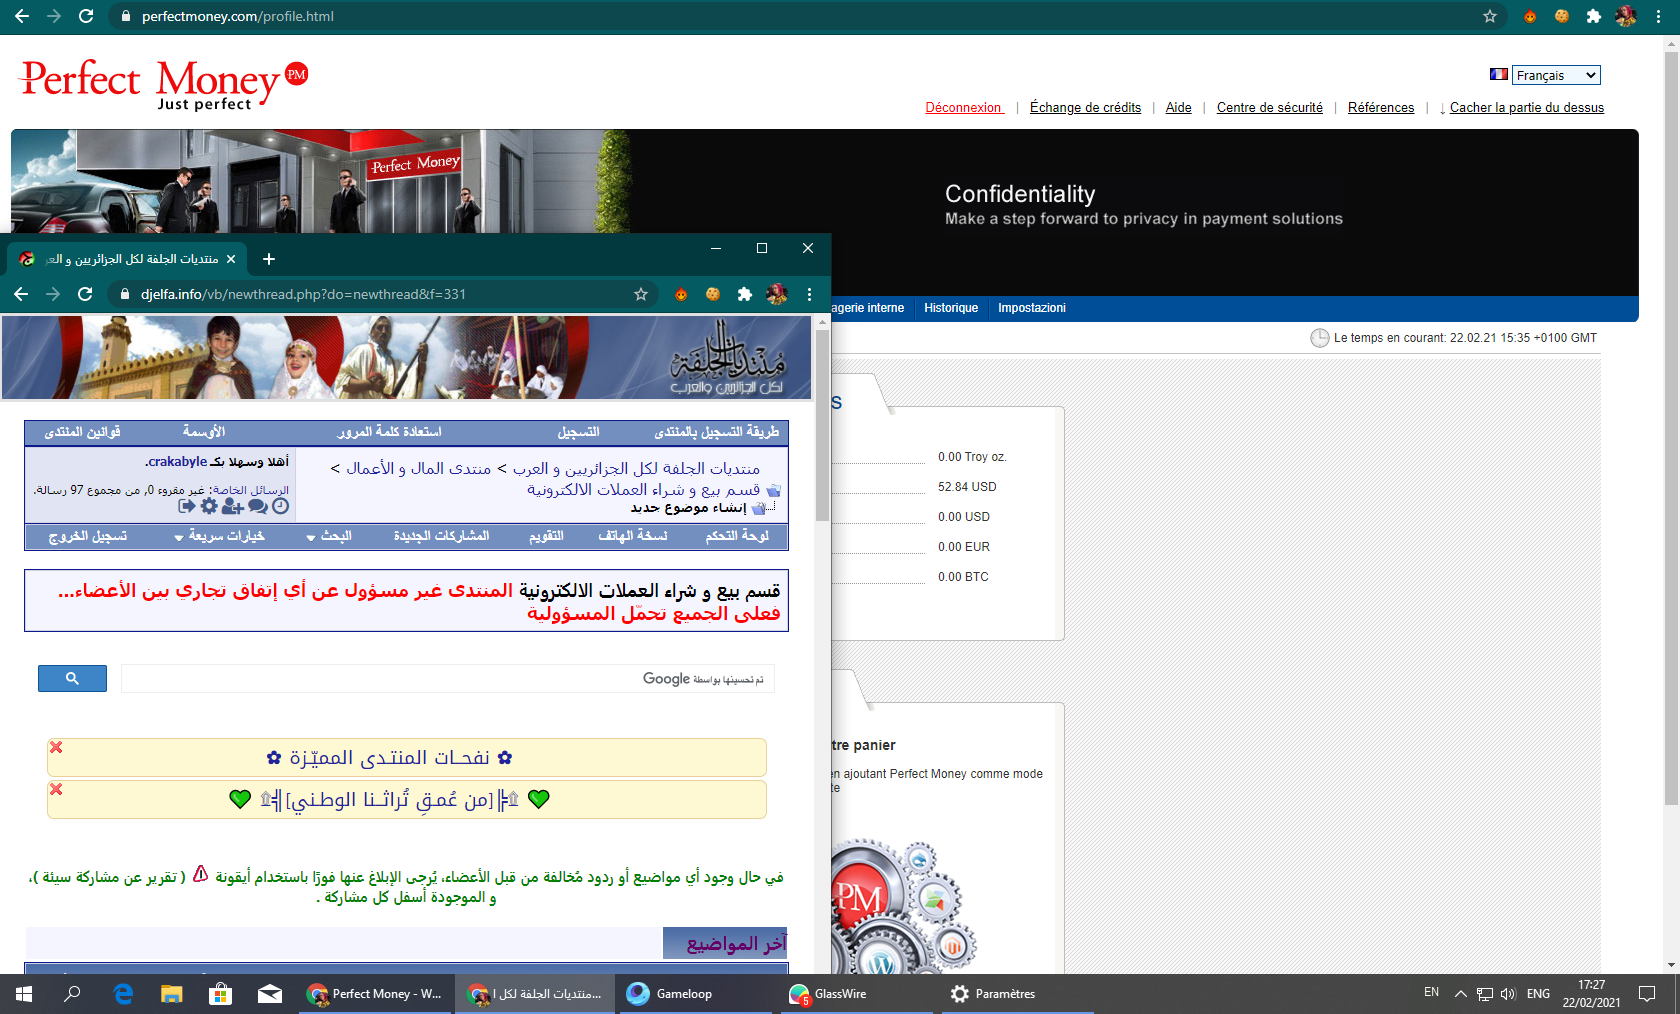Close the djelfa forum browser tab
The image size is (1680, 1014).
click(x=231, y=259)
